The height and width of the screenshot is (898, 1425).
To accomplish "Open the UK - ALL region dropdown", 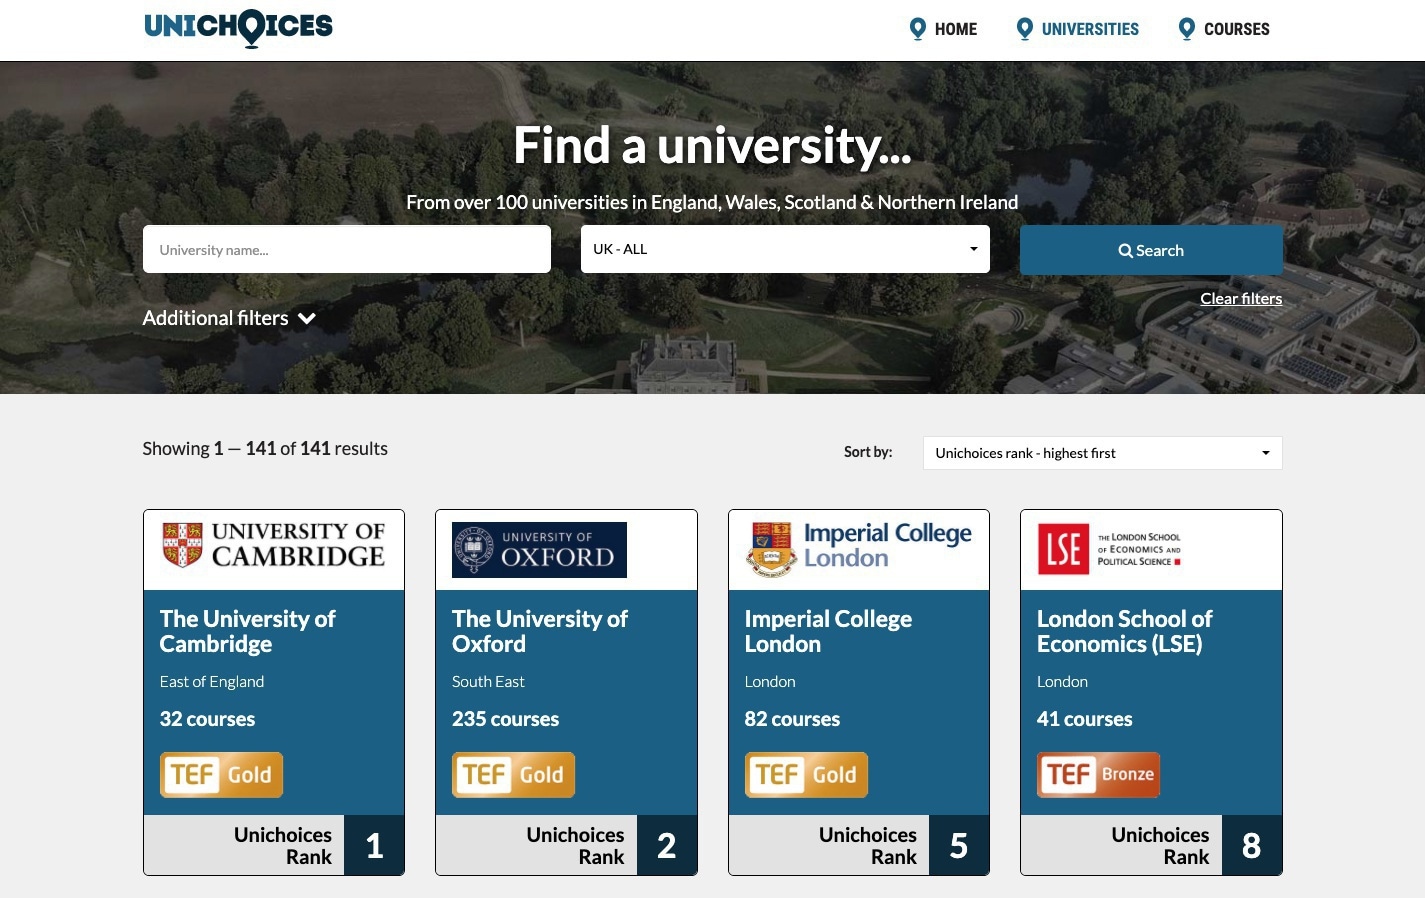I will [x=785, y=249].
